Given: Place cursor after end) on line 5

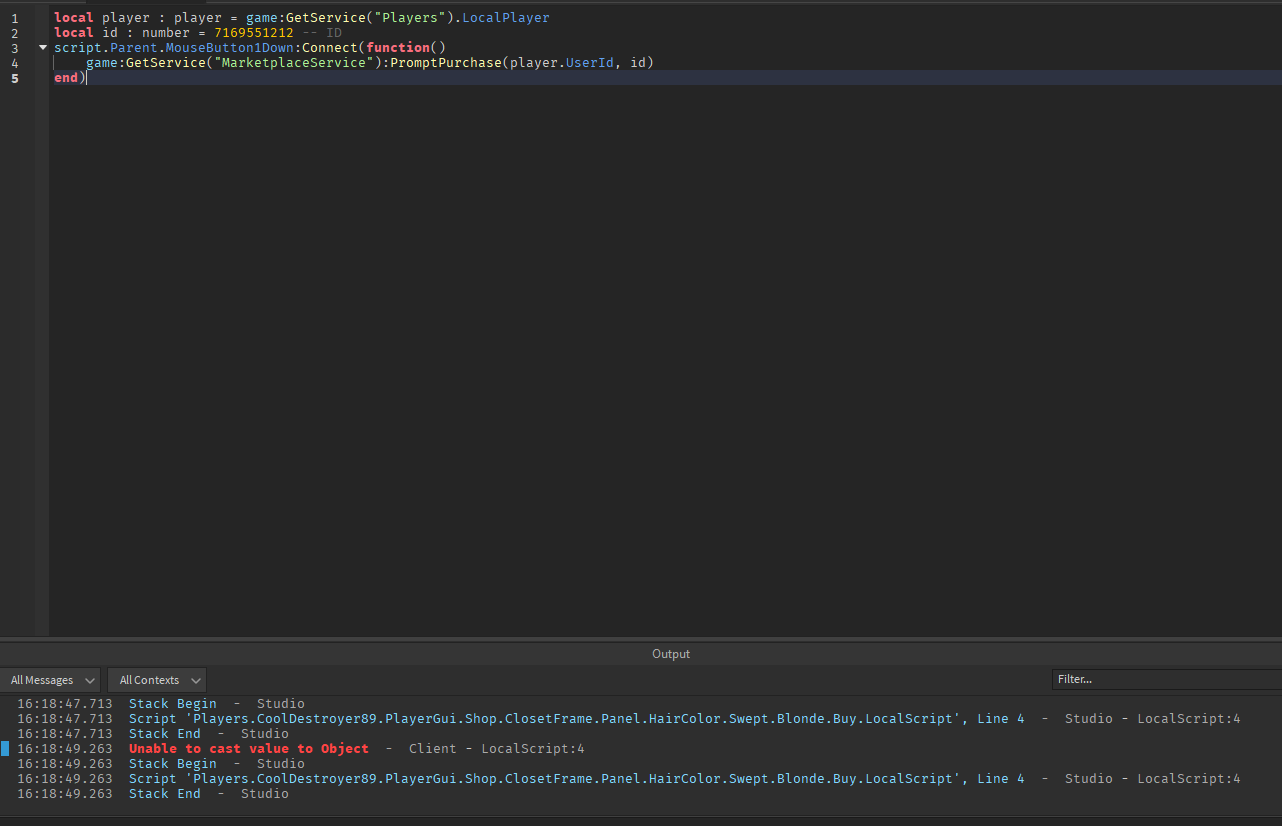Looking at the screenshot, I should pyautogui.click(x=87, y=77).
